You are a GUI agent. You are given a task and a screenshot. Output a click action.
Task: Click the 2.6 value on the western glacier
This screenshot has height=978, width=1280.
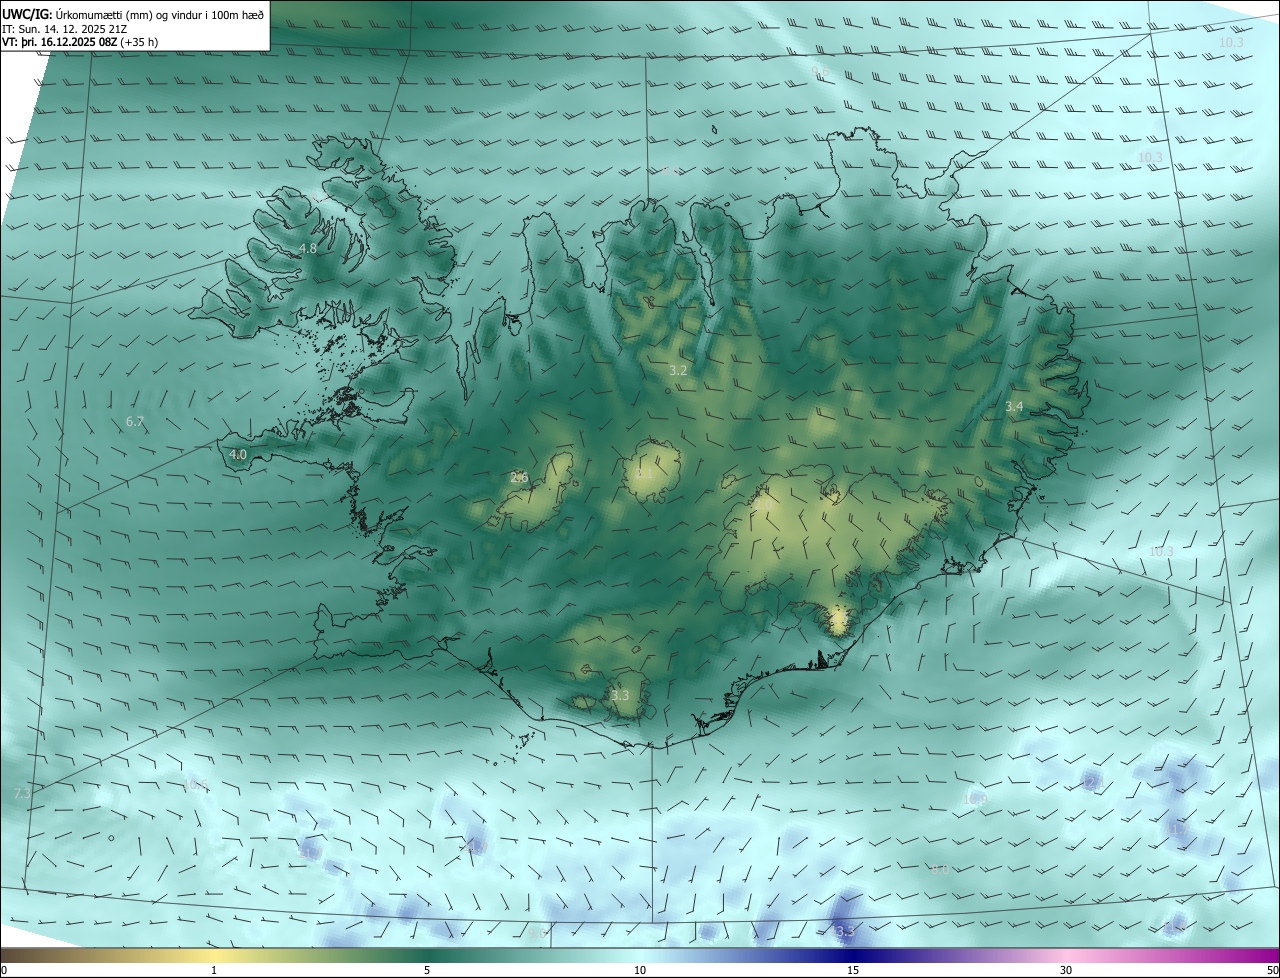(519, 478)
